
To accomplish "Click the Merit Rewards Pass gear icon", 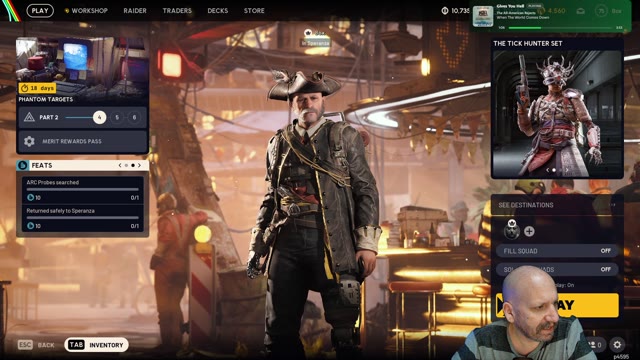I will (29, 141).
